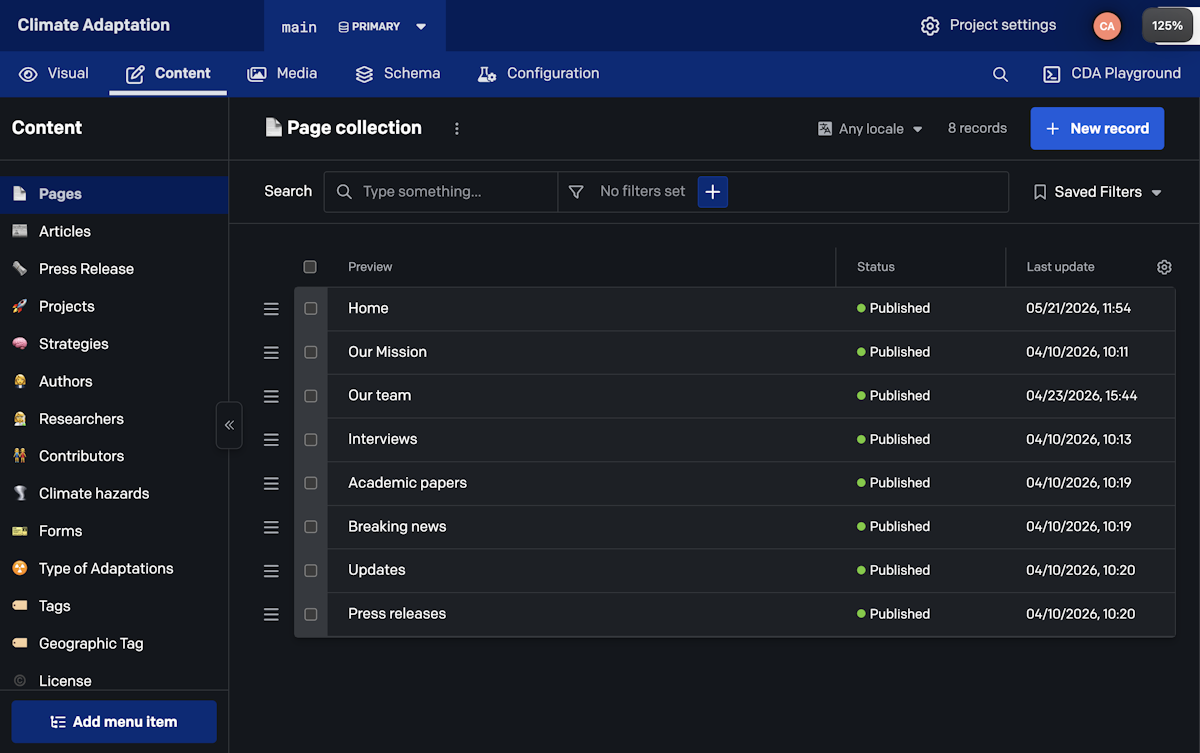Switch to the Configuration tab

538,74
